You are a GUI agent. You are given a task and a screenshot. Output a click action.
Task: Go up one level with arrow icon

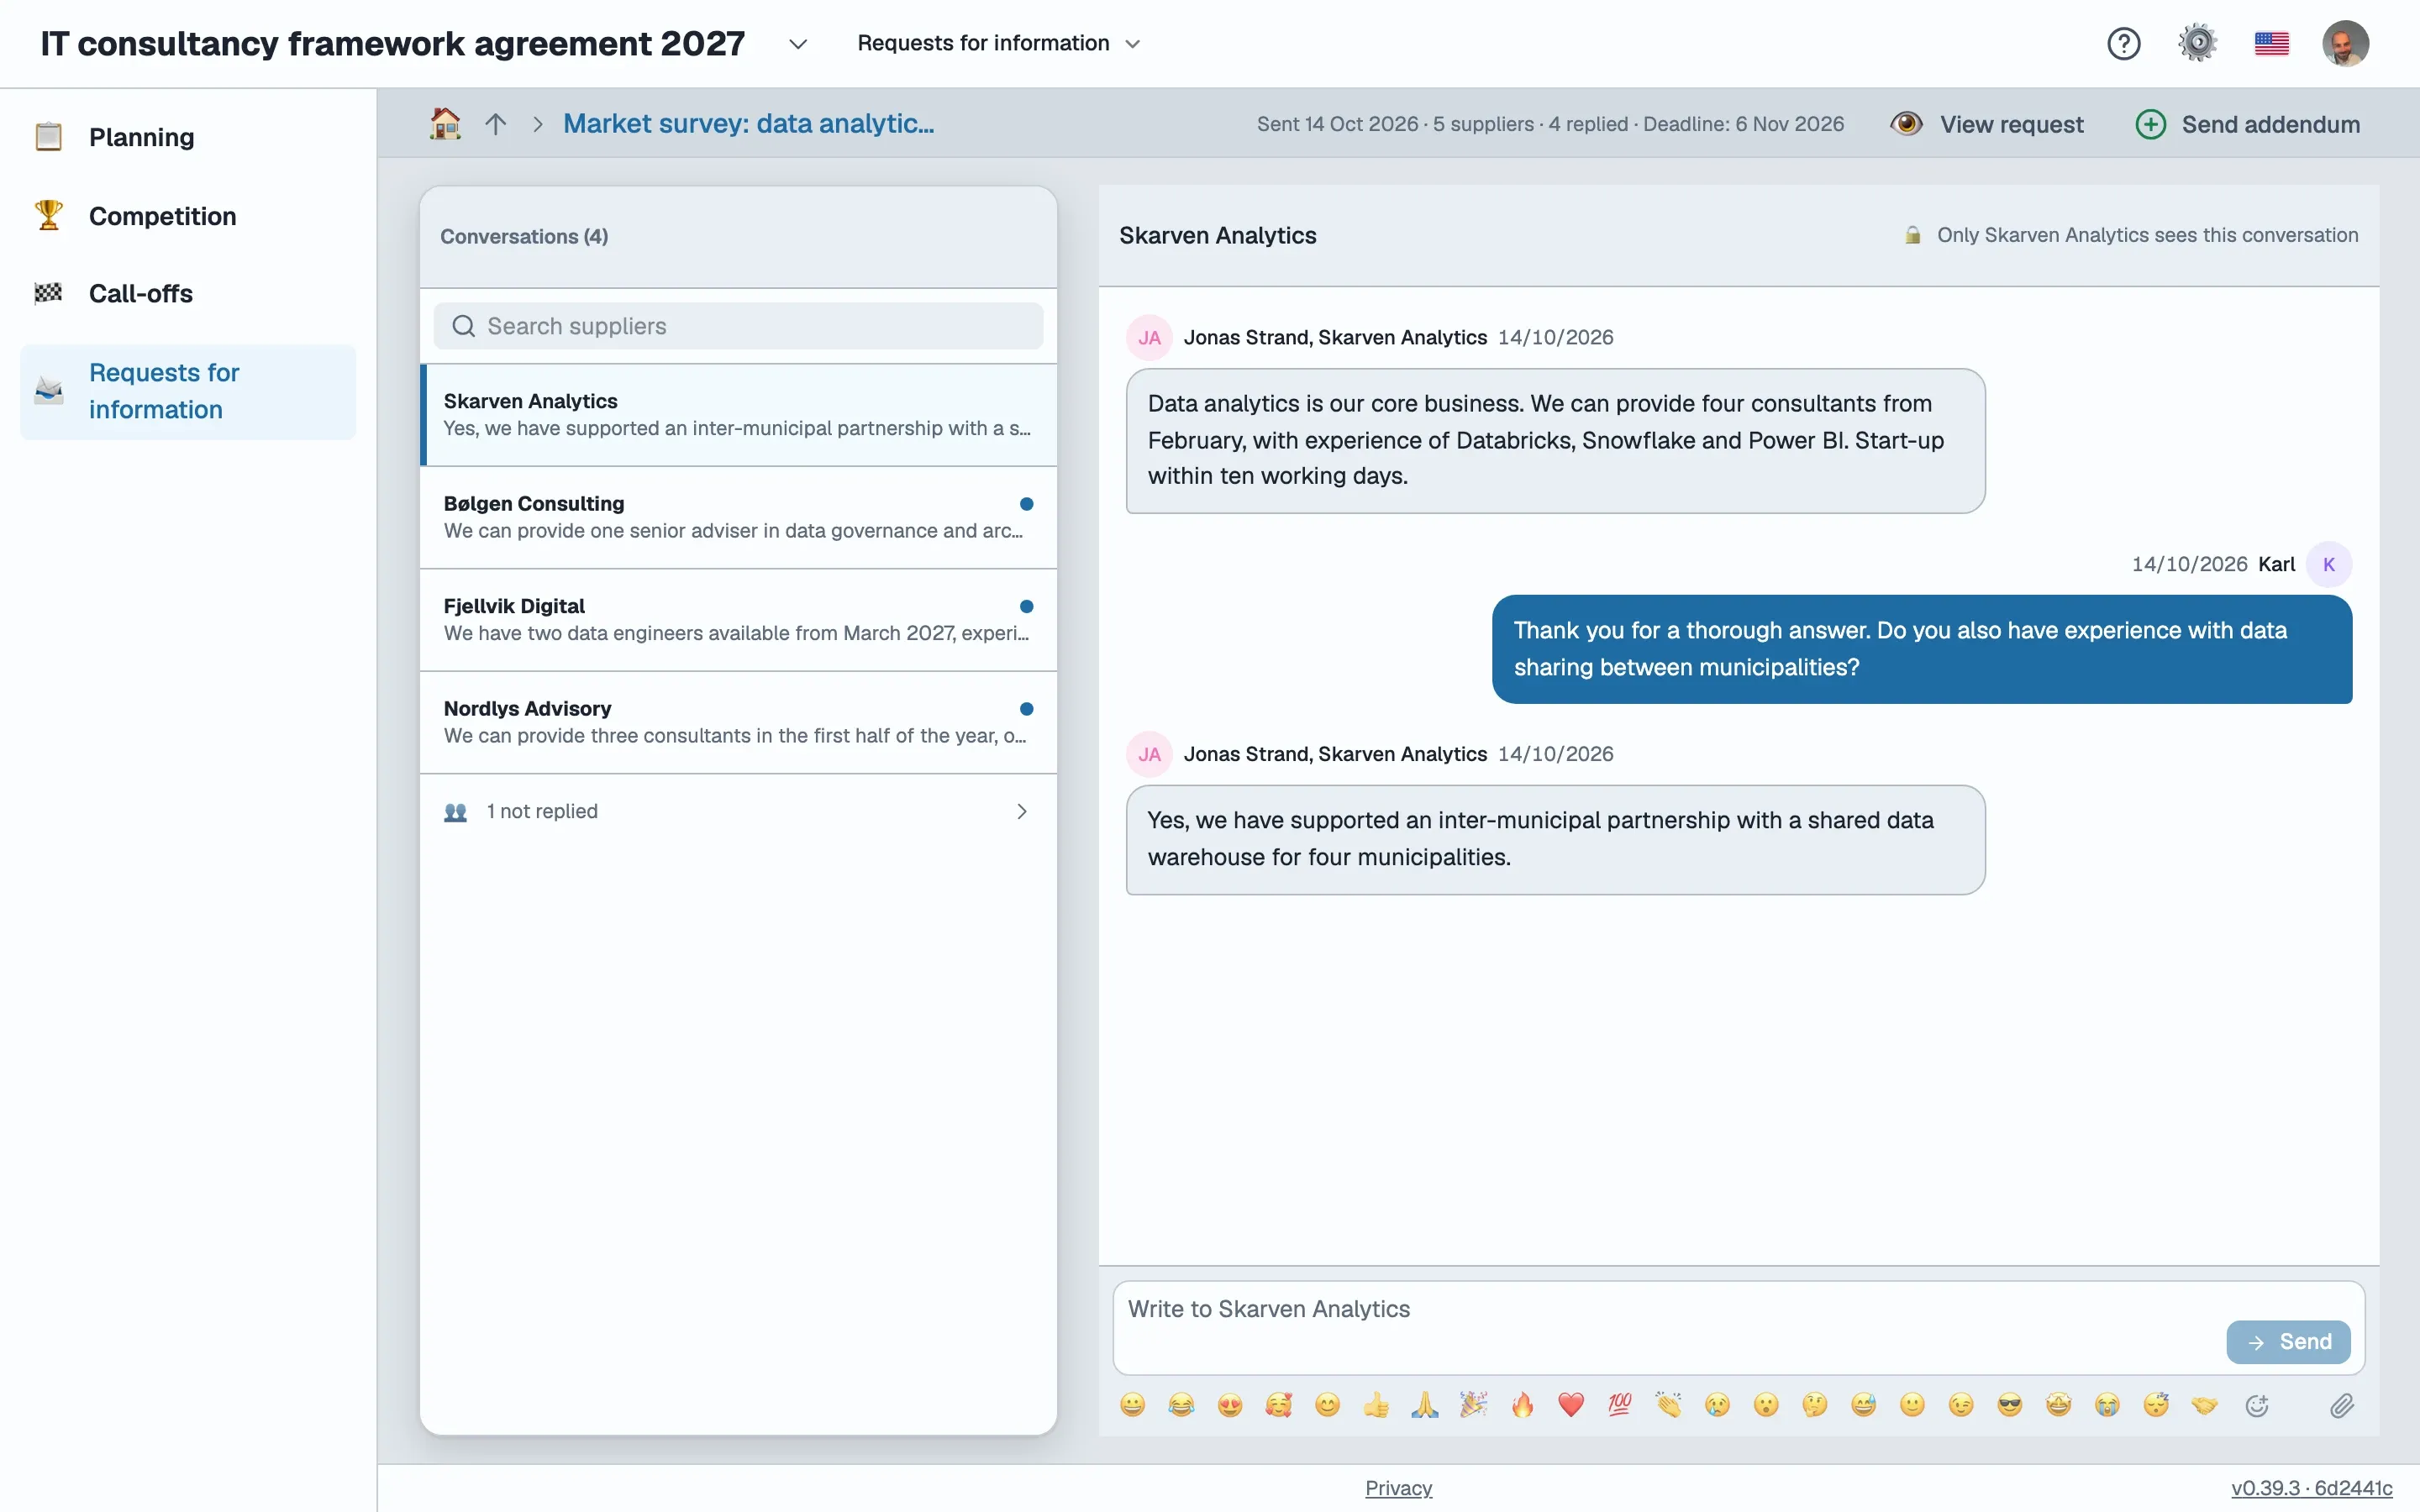click(x=496, y=124)
